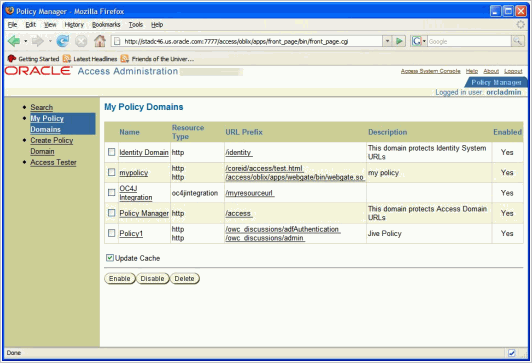The width and height of the screenshot is (532, 363).
Task: Expand the address bar URL dropdown
Action: 387,41
